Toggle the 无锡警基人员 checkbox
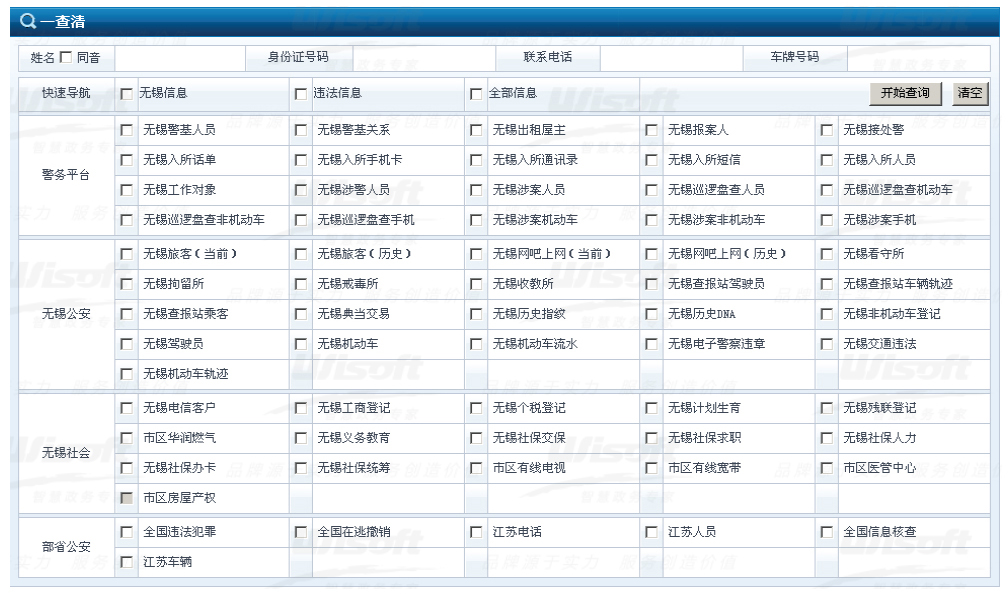Screen dimensions: 1008x596 pyautogui.click(x=126, y=129)
